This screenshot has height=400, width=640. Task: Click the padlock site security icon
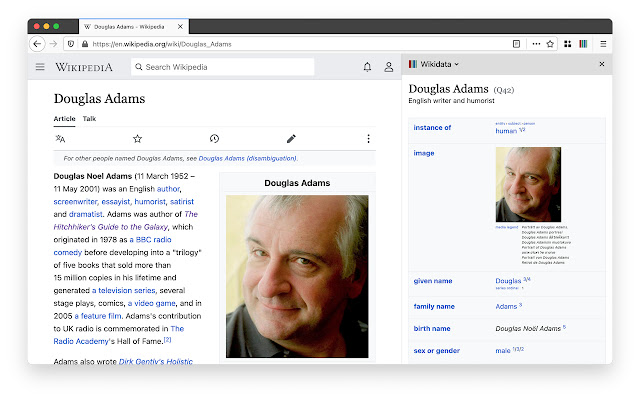pos(85,44)
